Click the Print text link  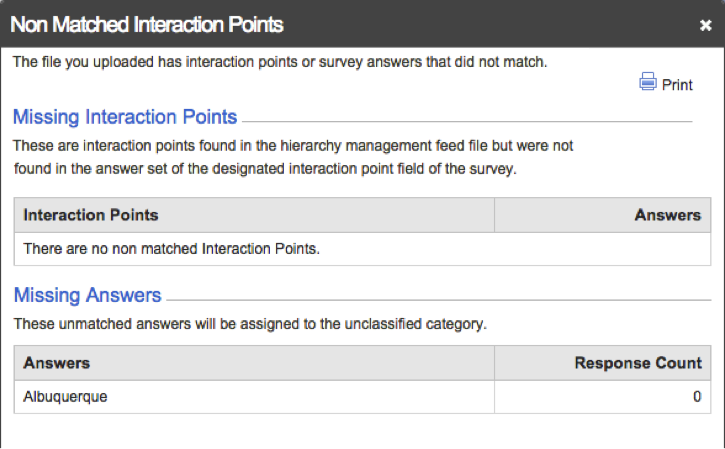tap(677, 85)
